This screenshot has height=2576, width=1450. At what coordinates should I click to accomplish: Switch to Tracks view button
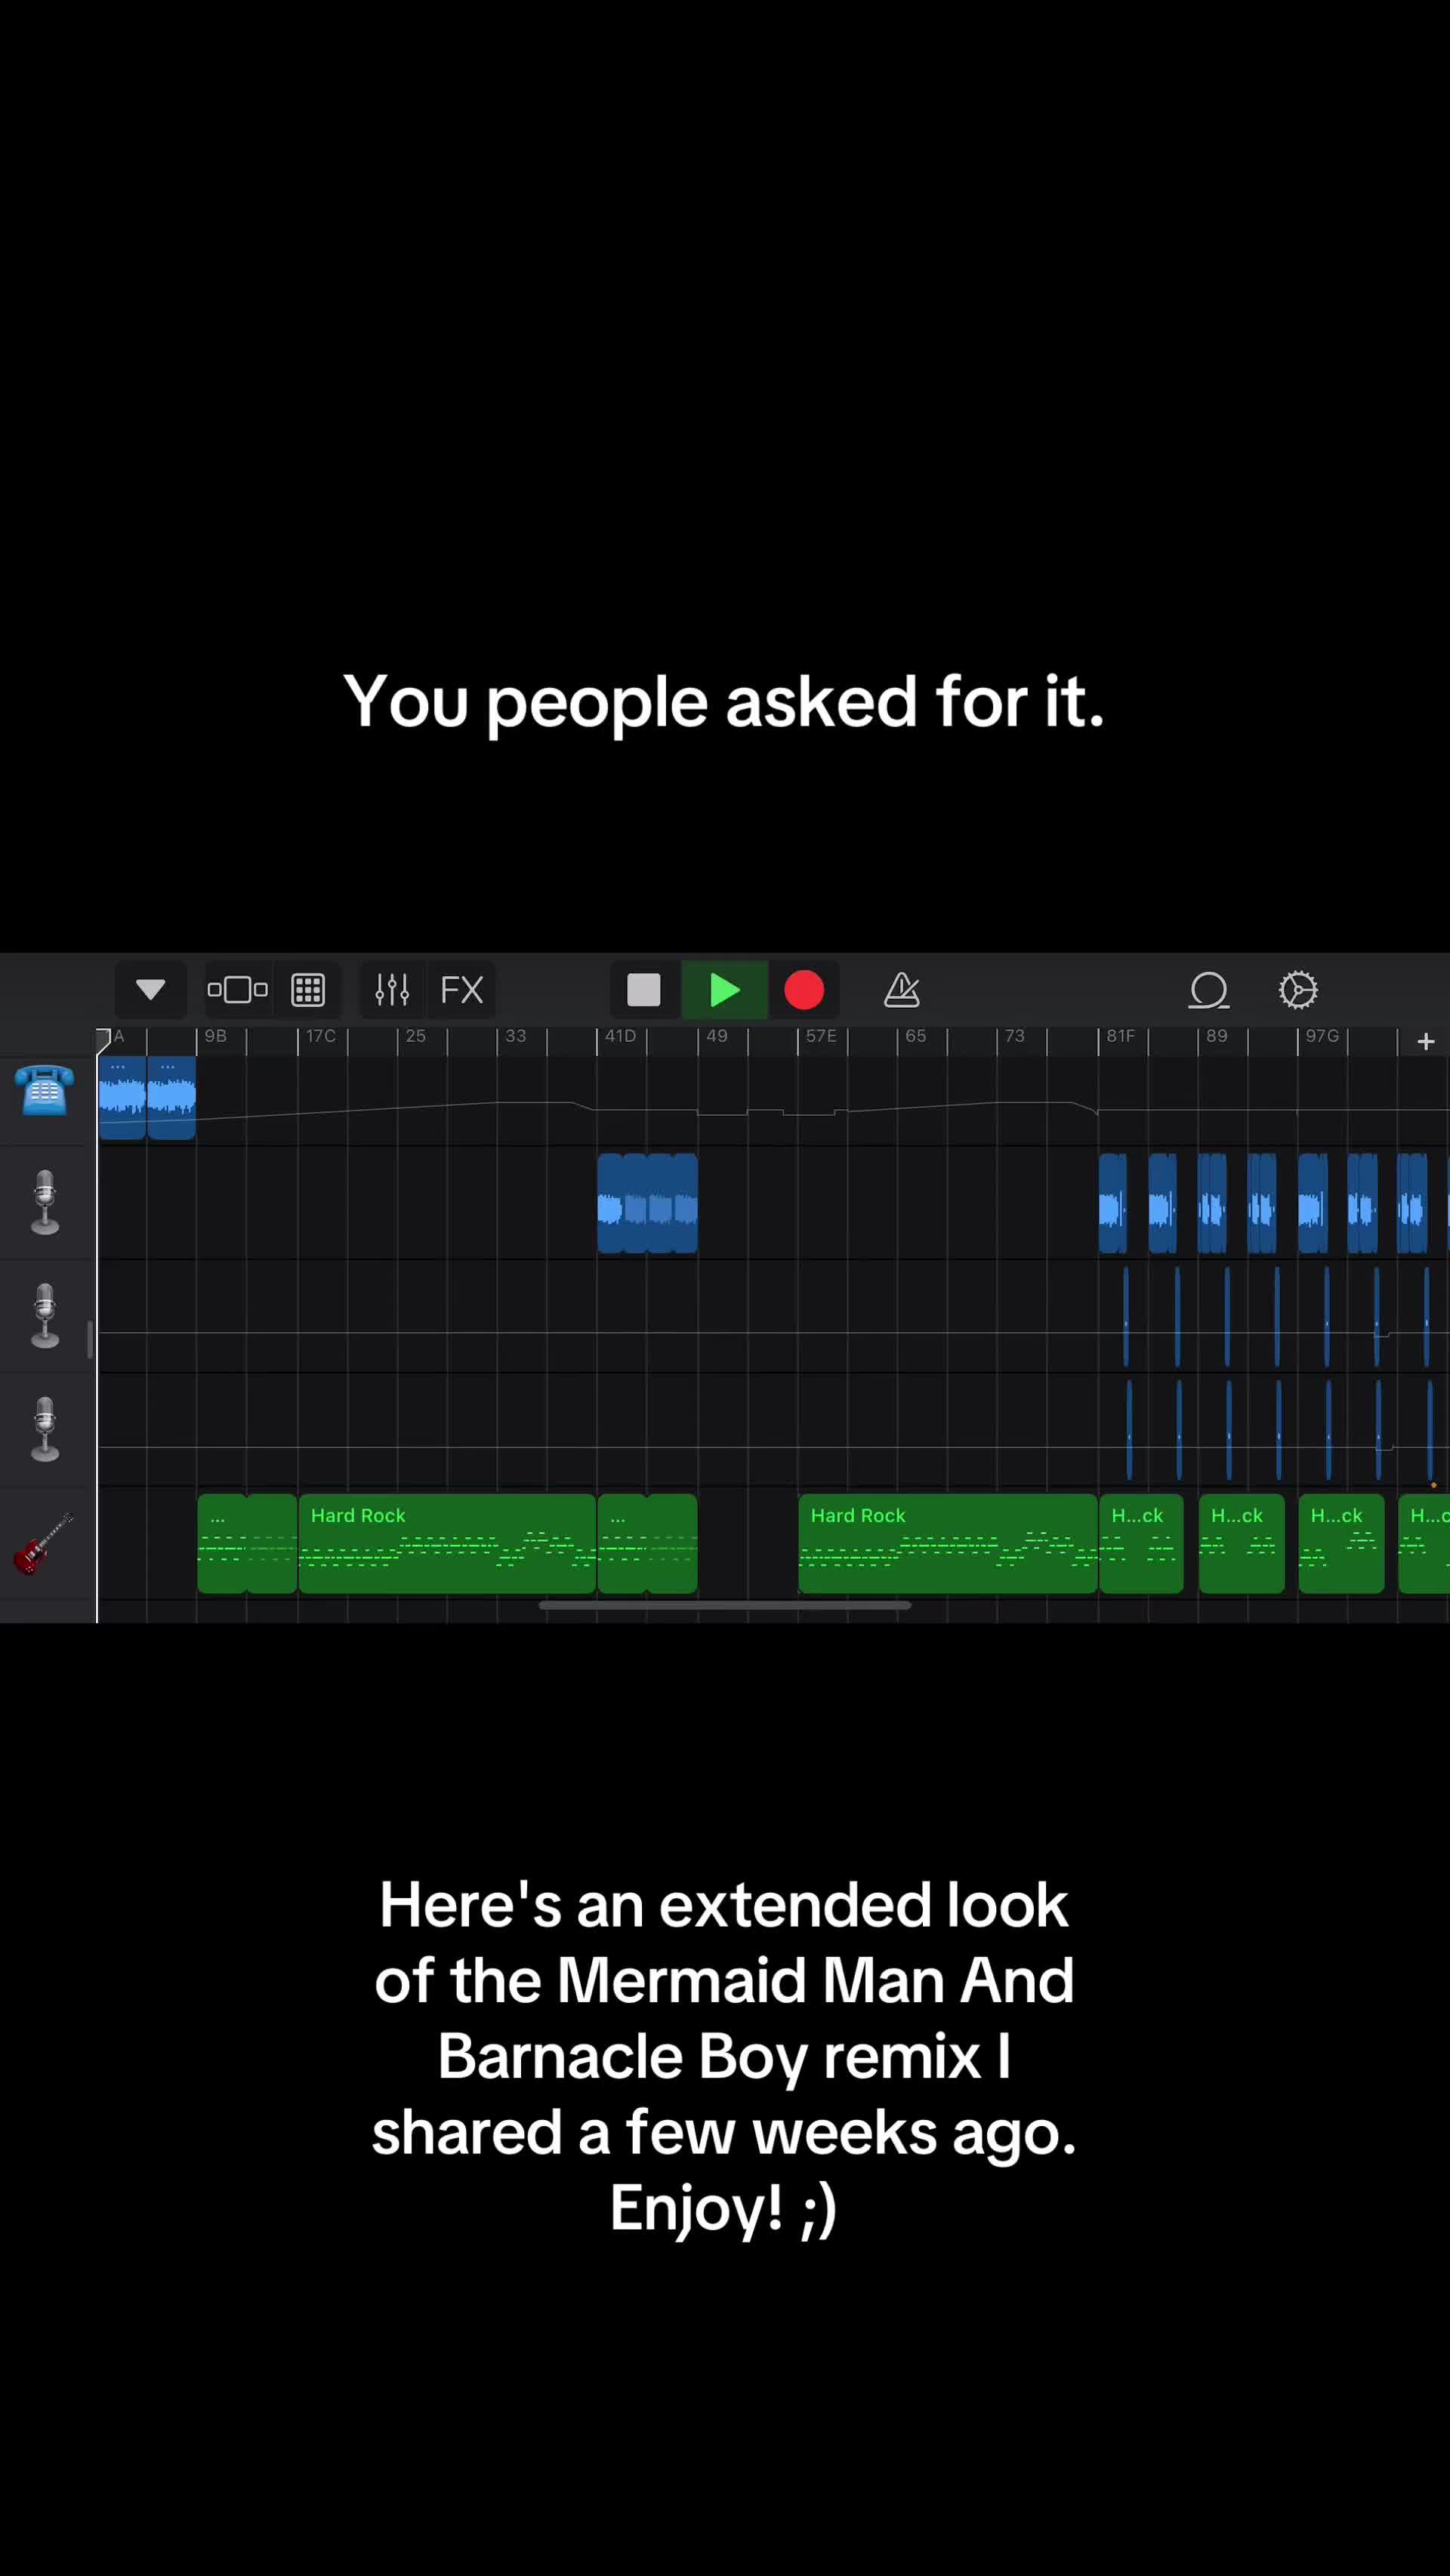[237, 990]
